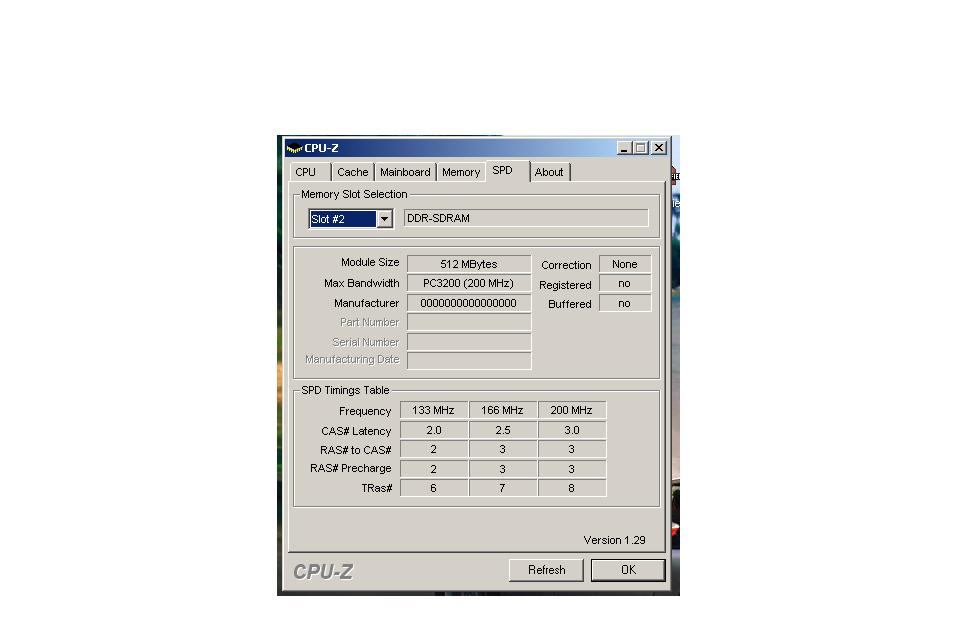
Task: Click the Correction value None
Action: point(625,264)
